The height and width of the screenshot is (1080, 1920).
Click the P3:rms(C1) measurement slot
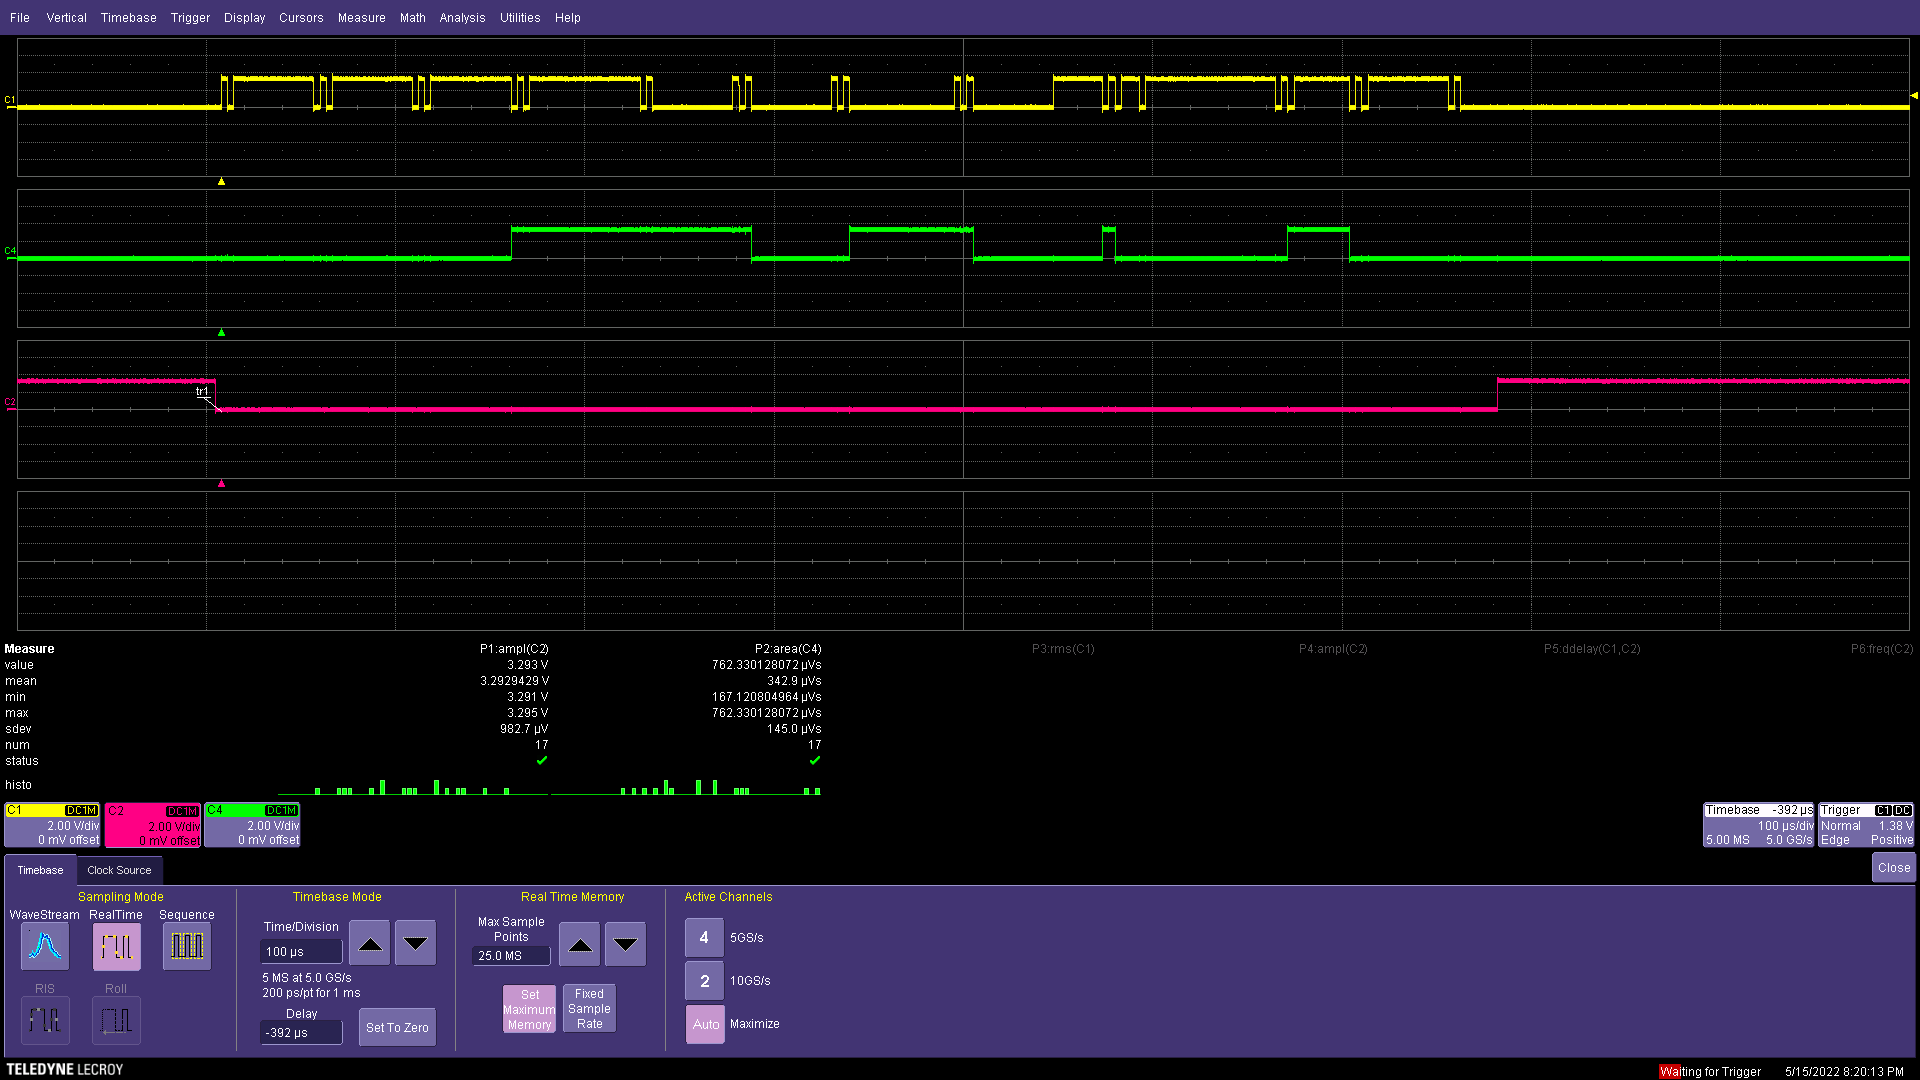[1063, 649]
